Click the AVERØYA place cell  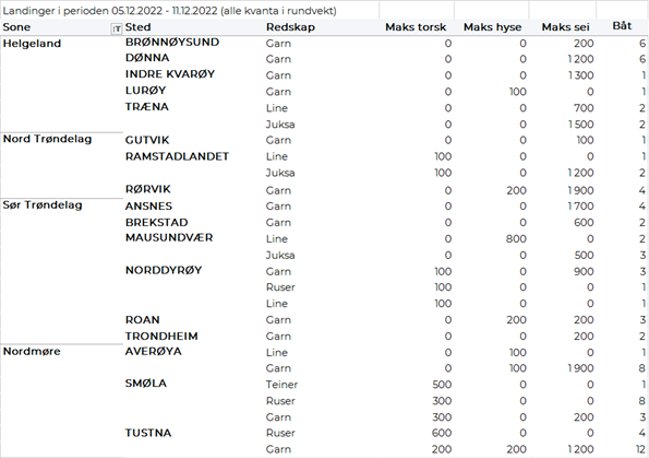[x=153, y=352]
